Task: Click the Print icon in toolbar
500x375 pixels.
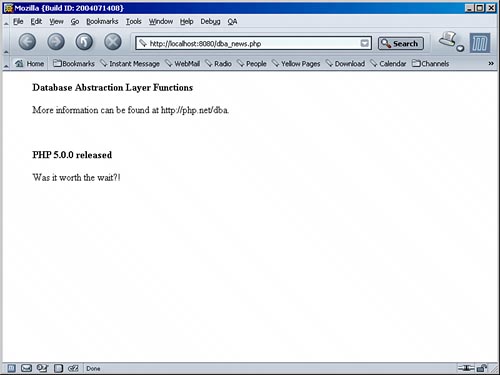Action: tap(448, 39)
